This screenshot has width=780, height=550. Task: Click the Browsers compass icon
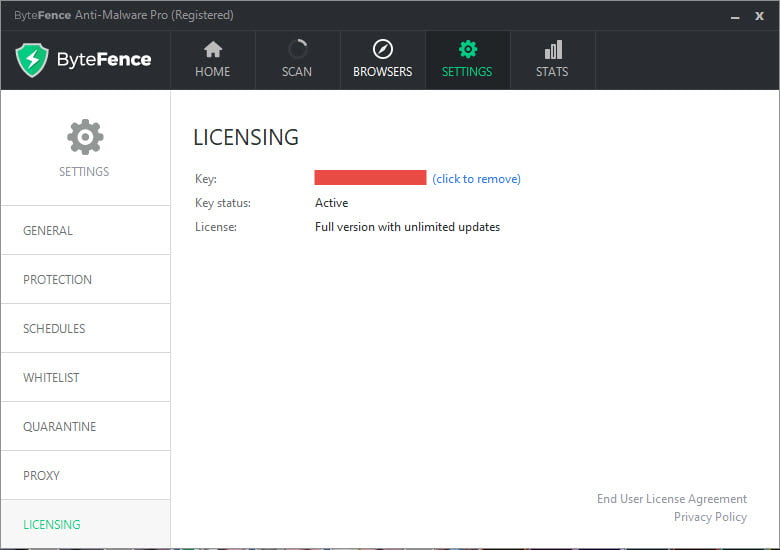(x=383, y=49)
